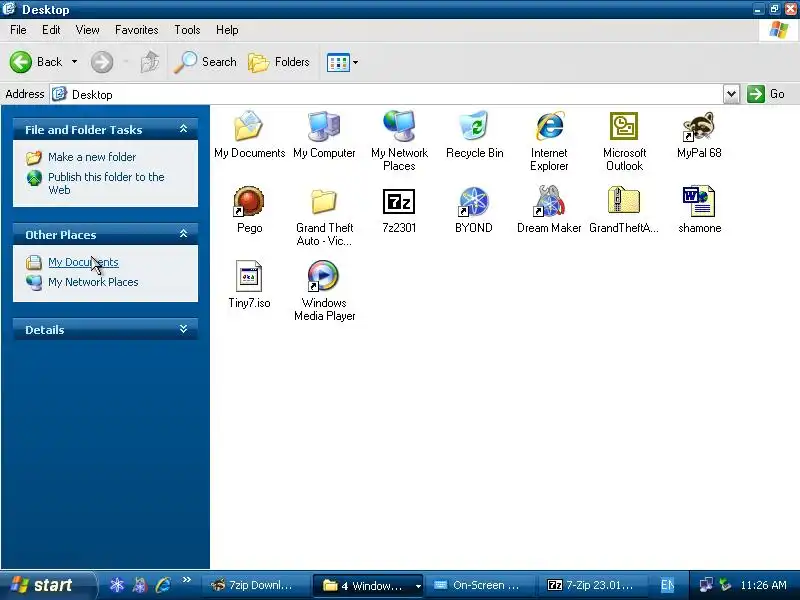Open the Tools menu
The image size is (800, 600).
coord(187,30)
